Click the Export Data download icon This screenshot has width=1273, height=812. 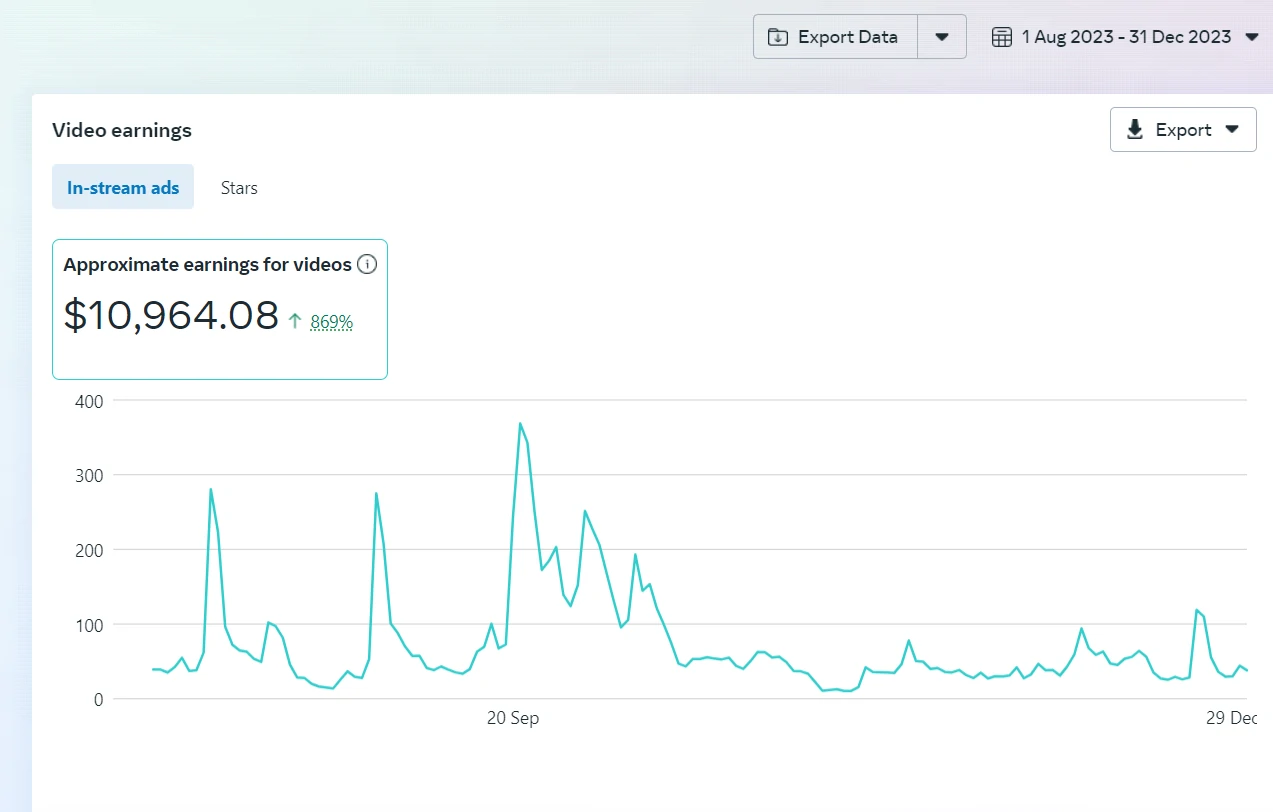click(777, 37)
